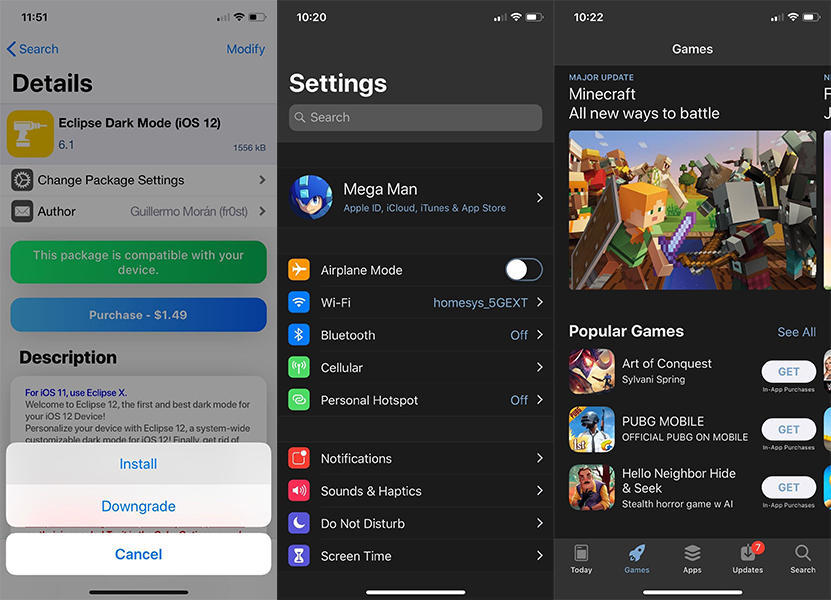Switch to the Today tab
This screenshot has width=831, height=600.
581,559
